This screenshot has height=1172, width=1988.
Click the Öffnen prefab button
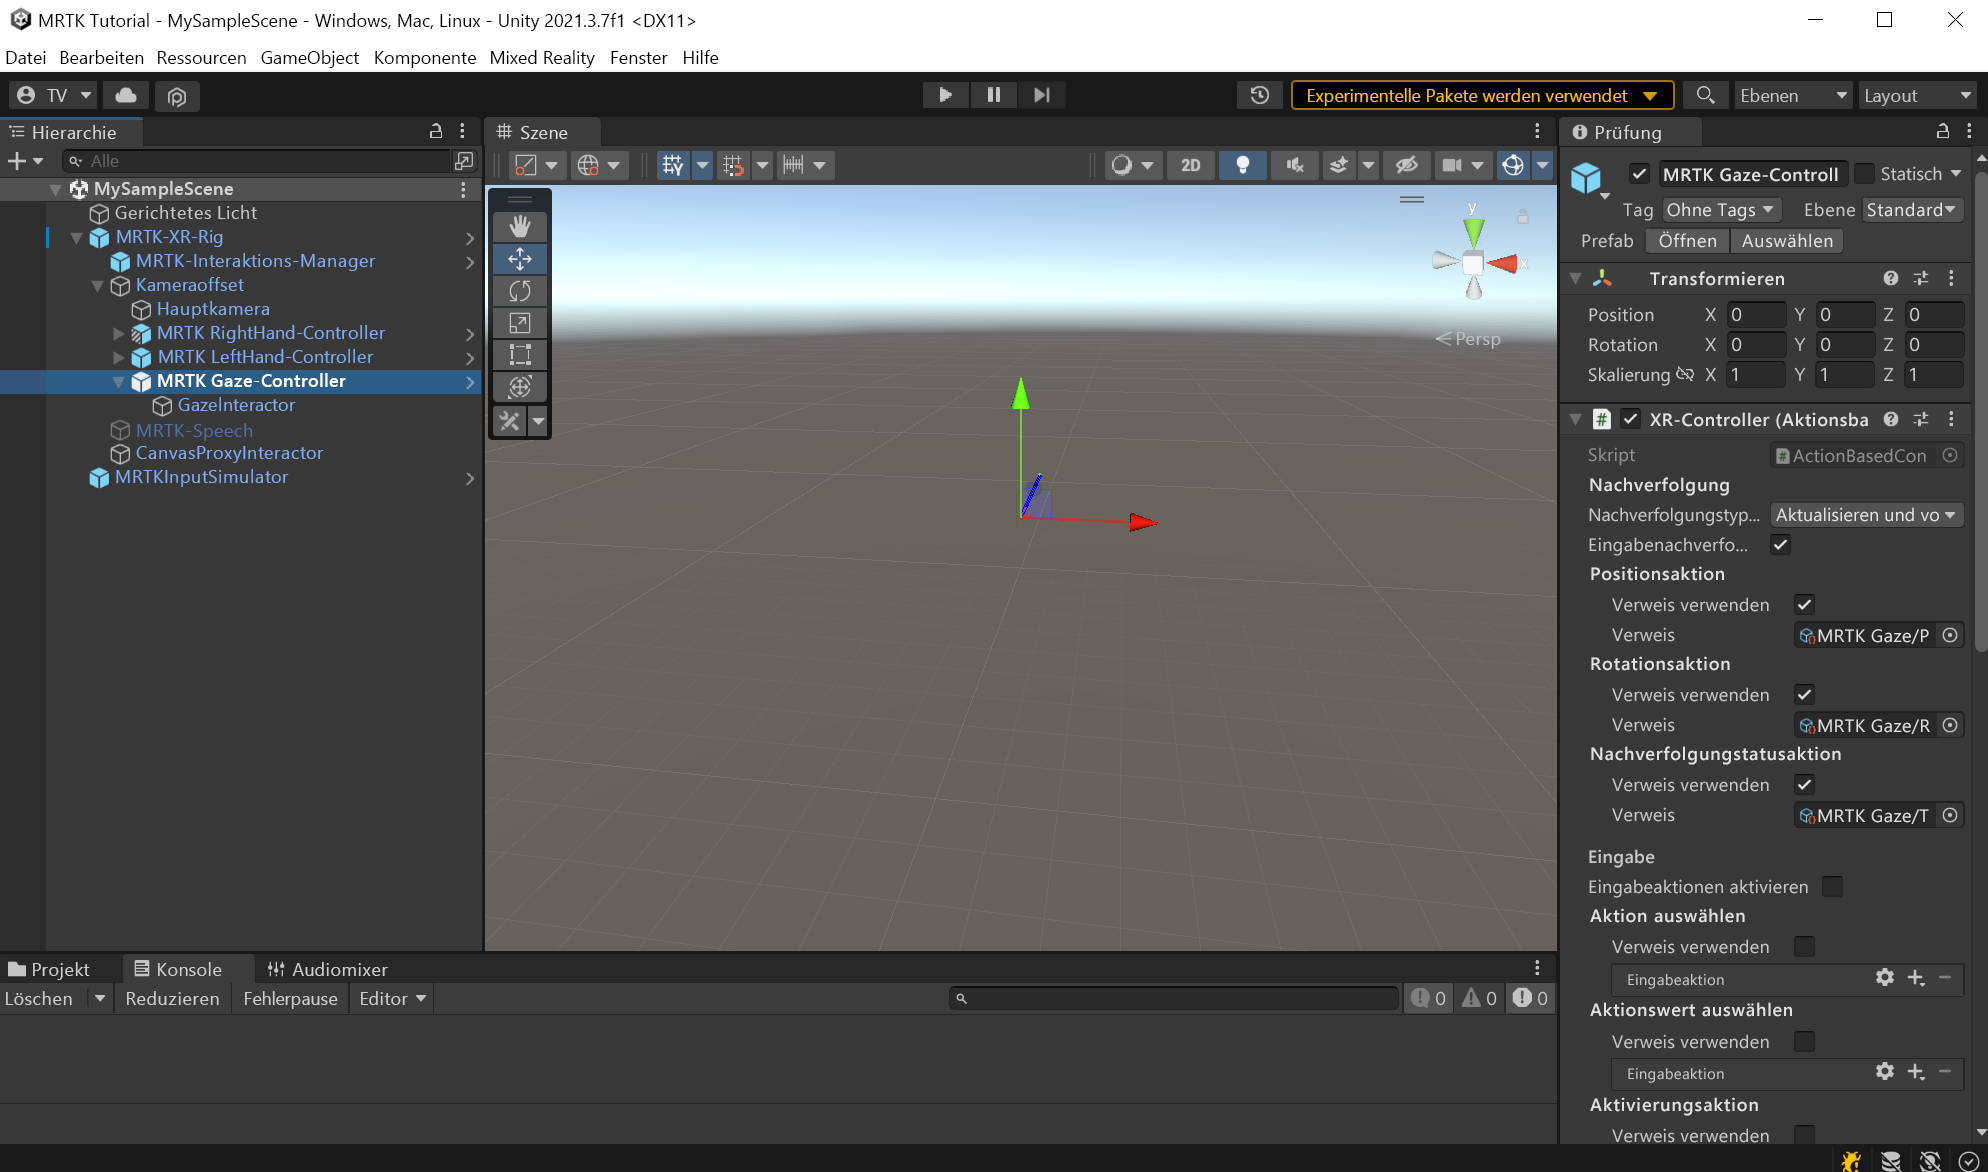pos(1686,241)
